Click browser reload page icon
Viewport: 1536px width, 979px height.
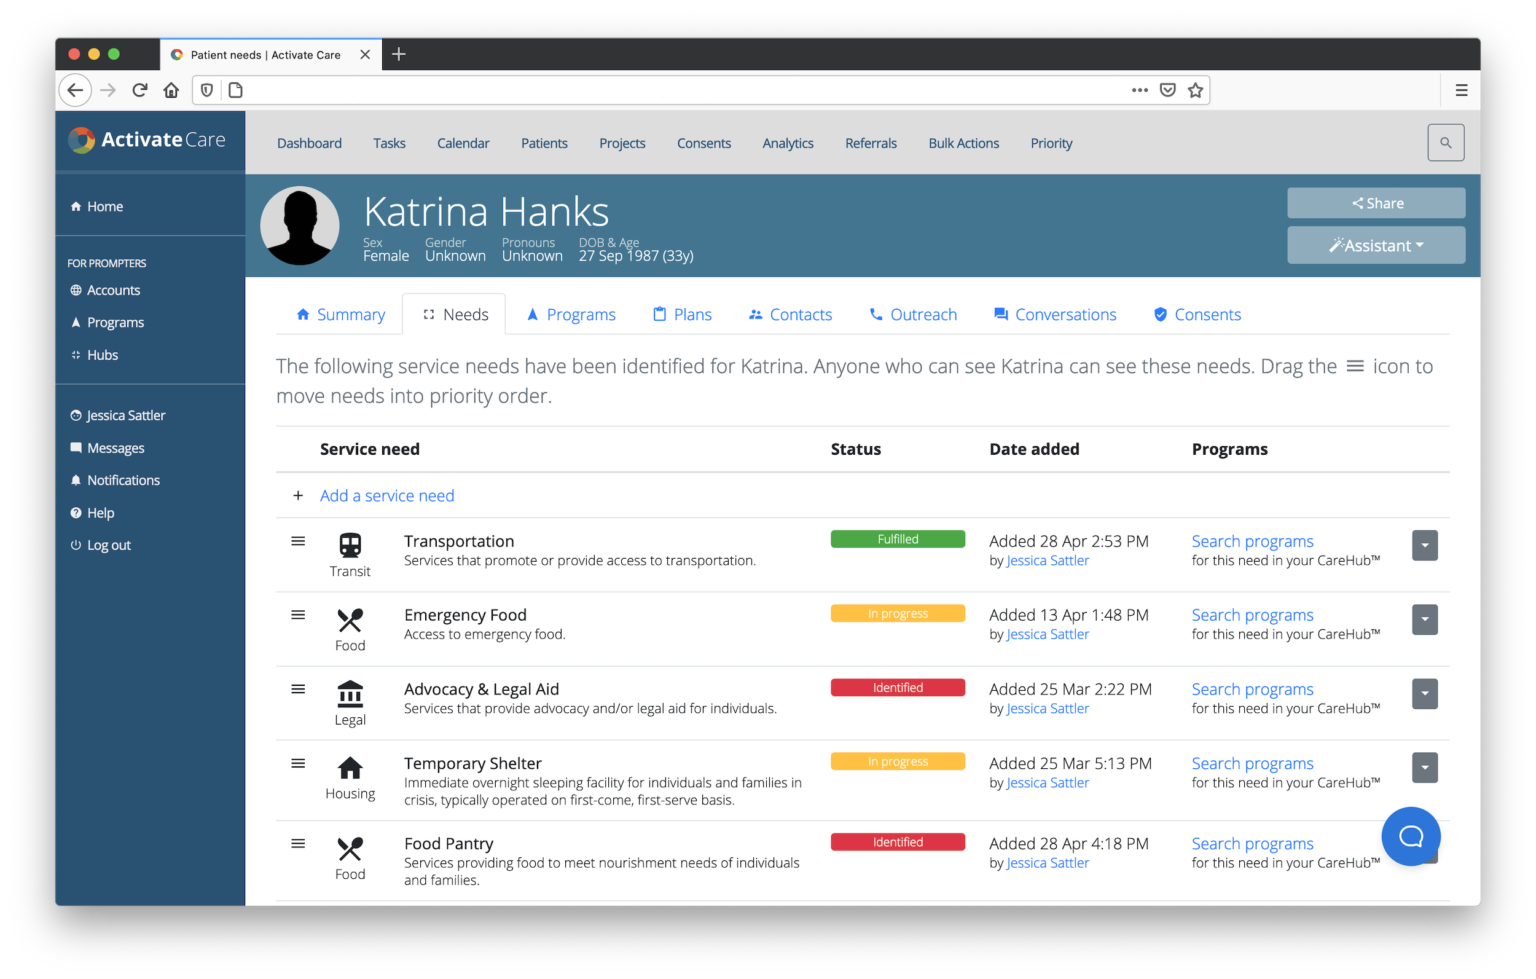pos(140,90)
